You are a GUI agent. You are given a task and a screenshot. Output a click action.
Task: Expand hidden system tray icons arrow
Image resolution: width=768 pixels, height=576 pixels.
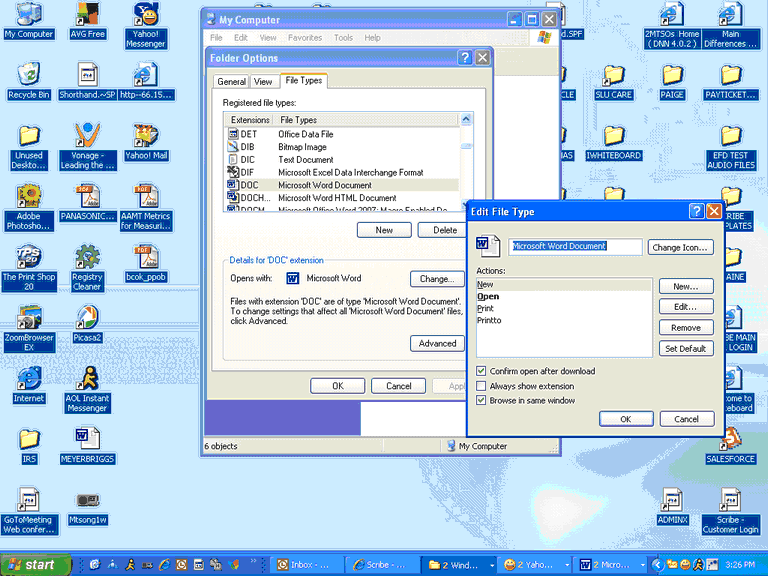click(x=658, y=565)
